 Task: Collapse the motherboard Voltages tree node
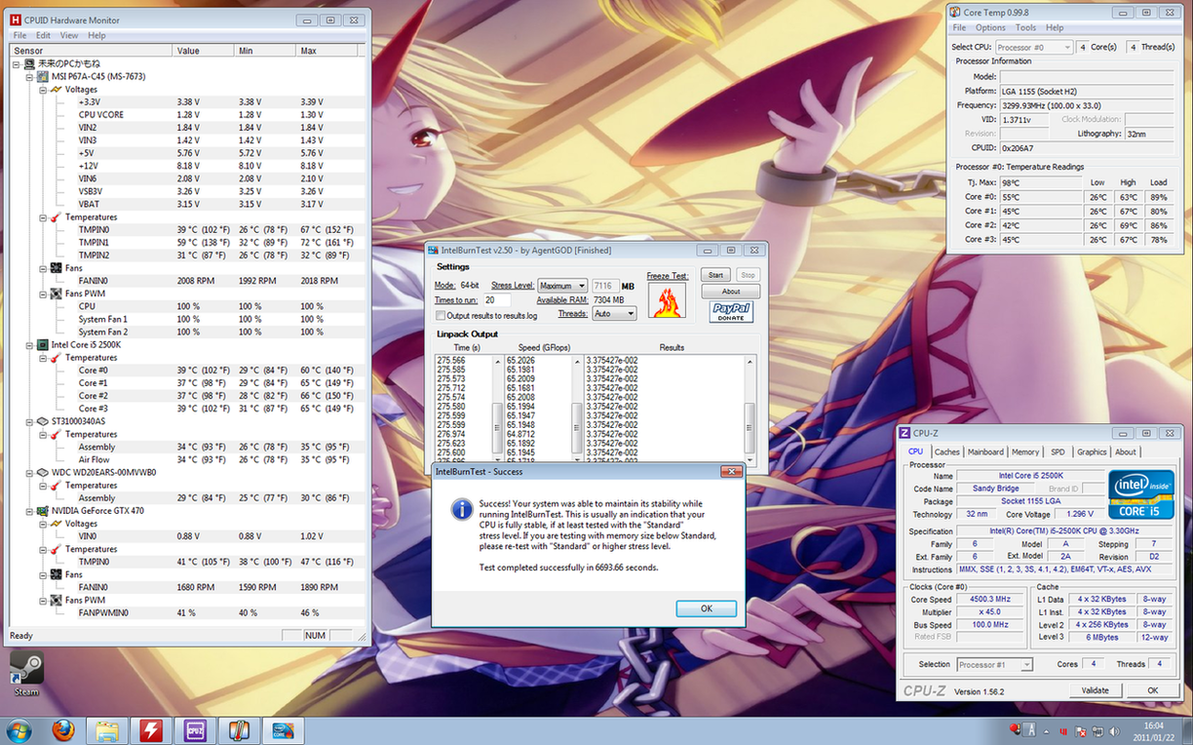(43, 90)
